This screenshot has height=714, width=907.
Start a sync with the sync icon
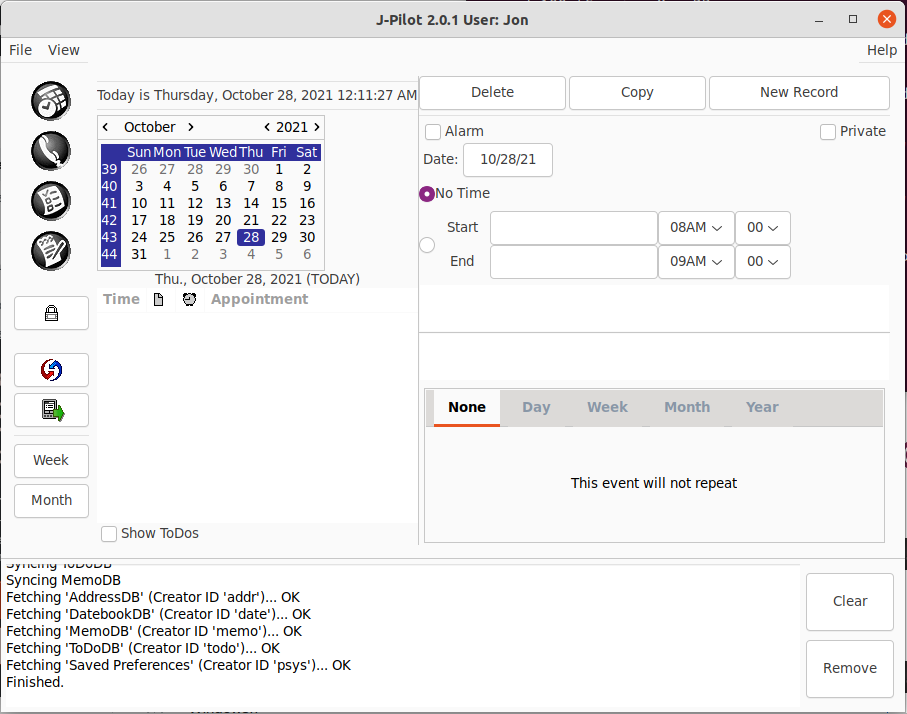[x=51, y=370]
